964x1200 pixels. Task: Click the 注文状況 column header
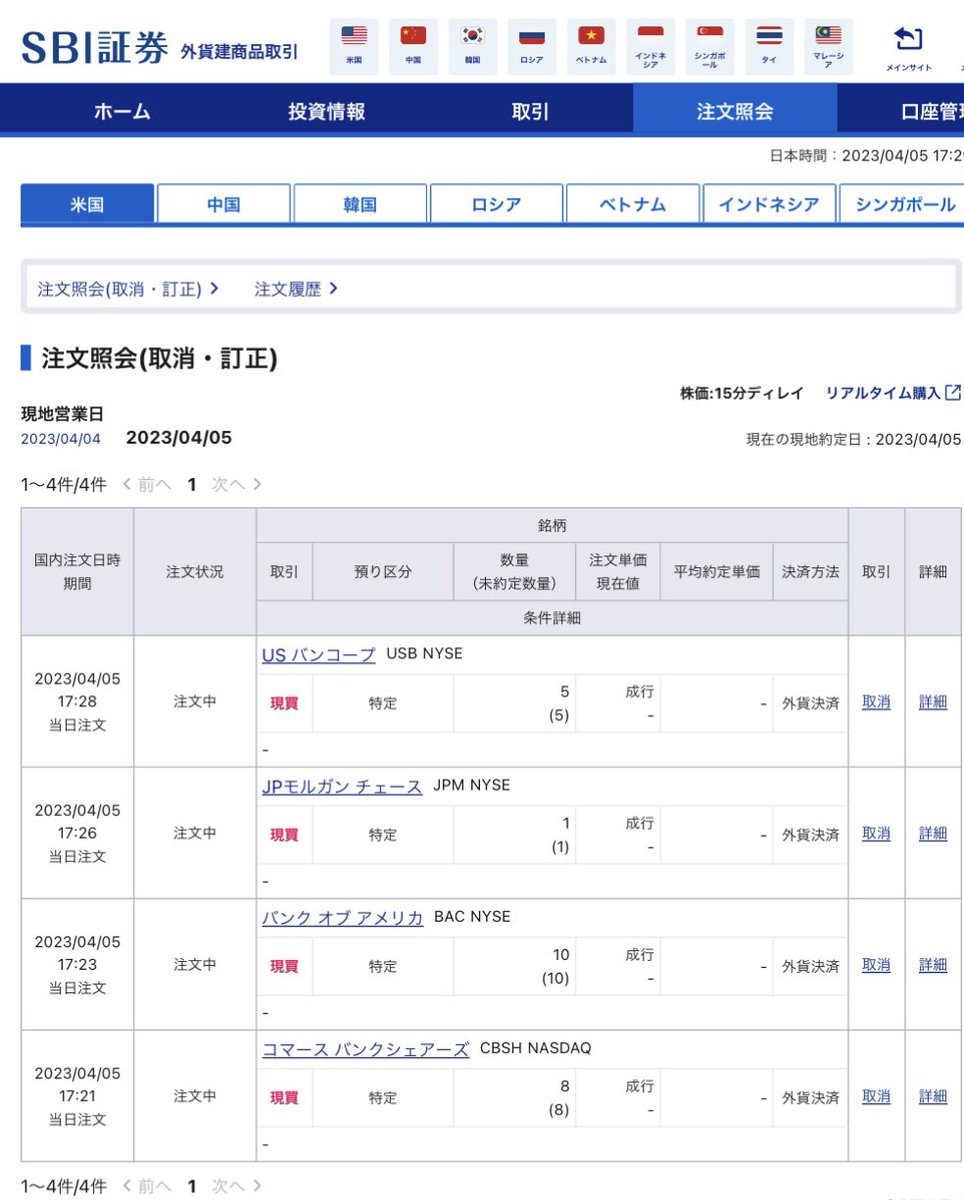195,571
